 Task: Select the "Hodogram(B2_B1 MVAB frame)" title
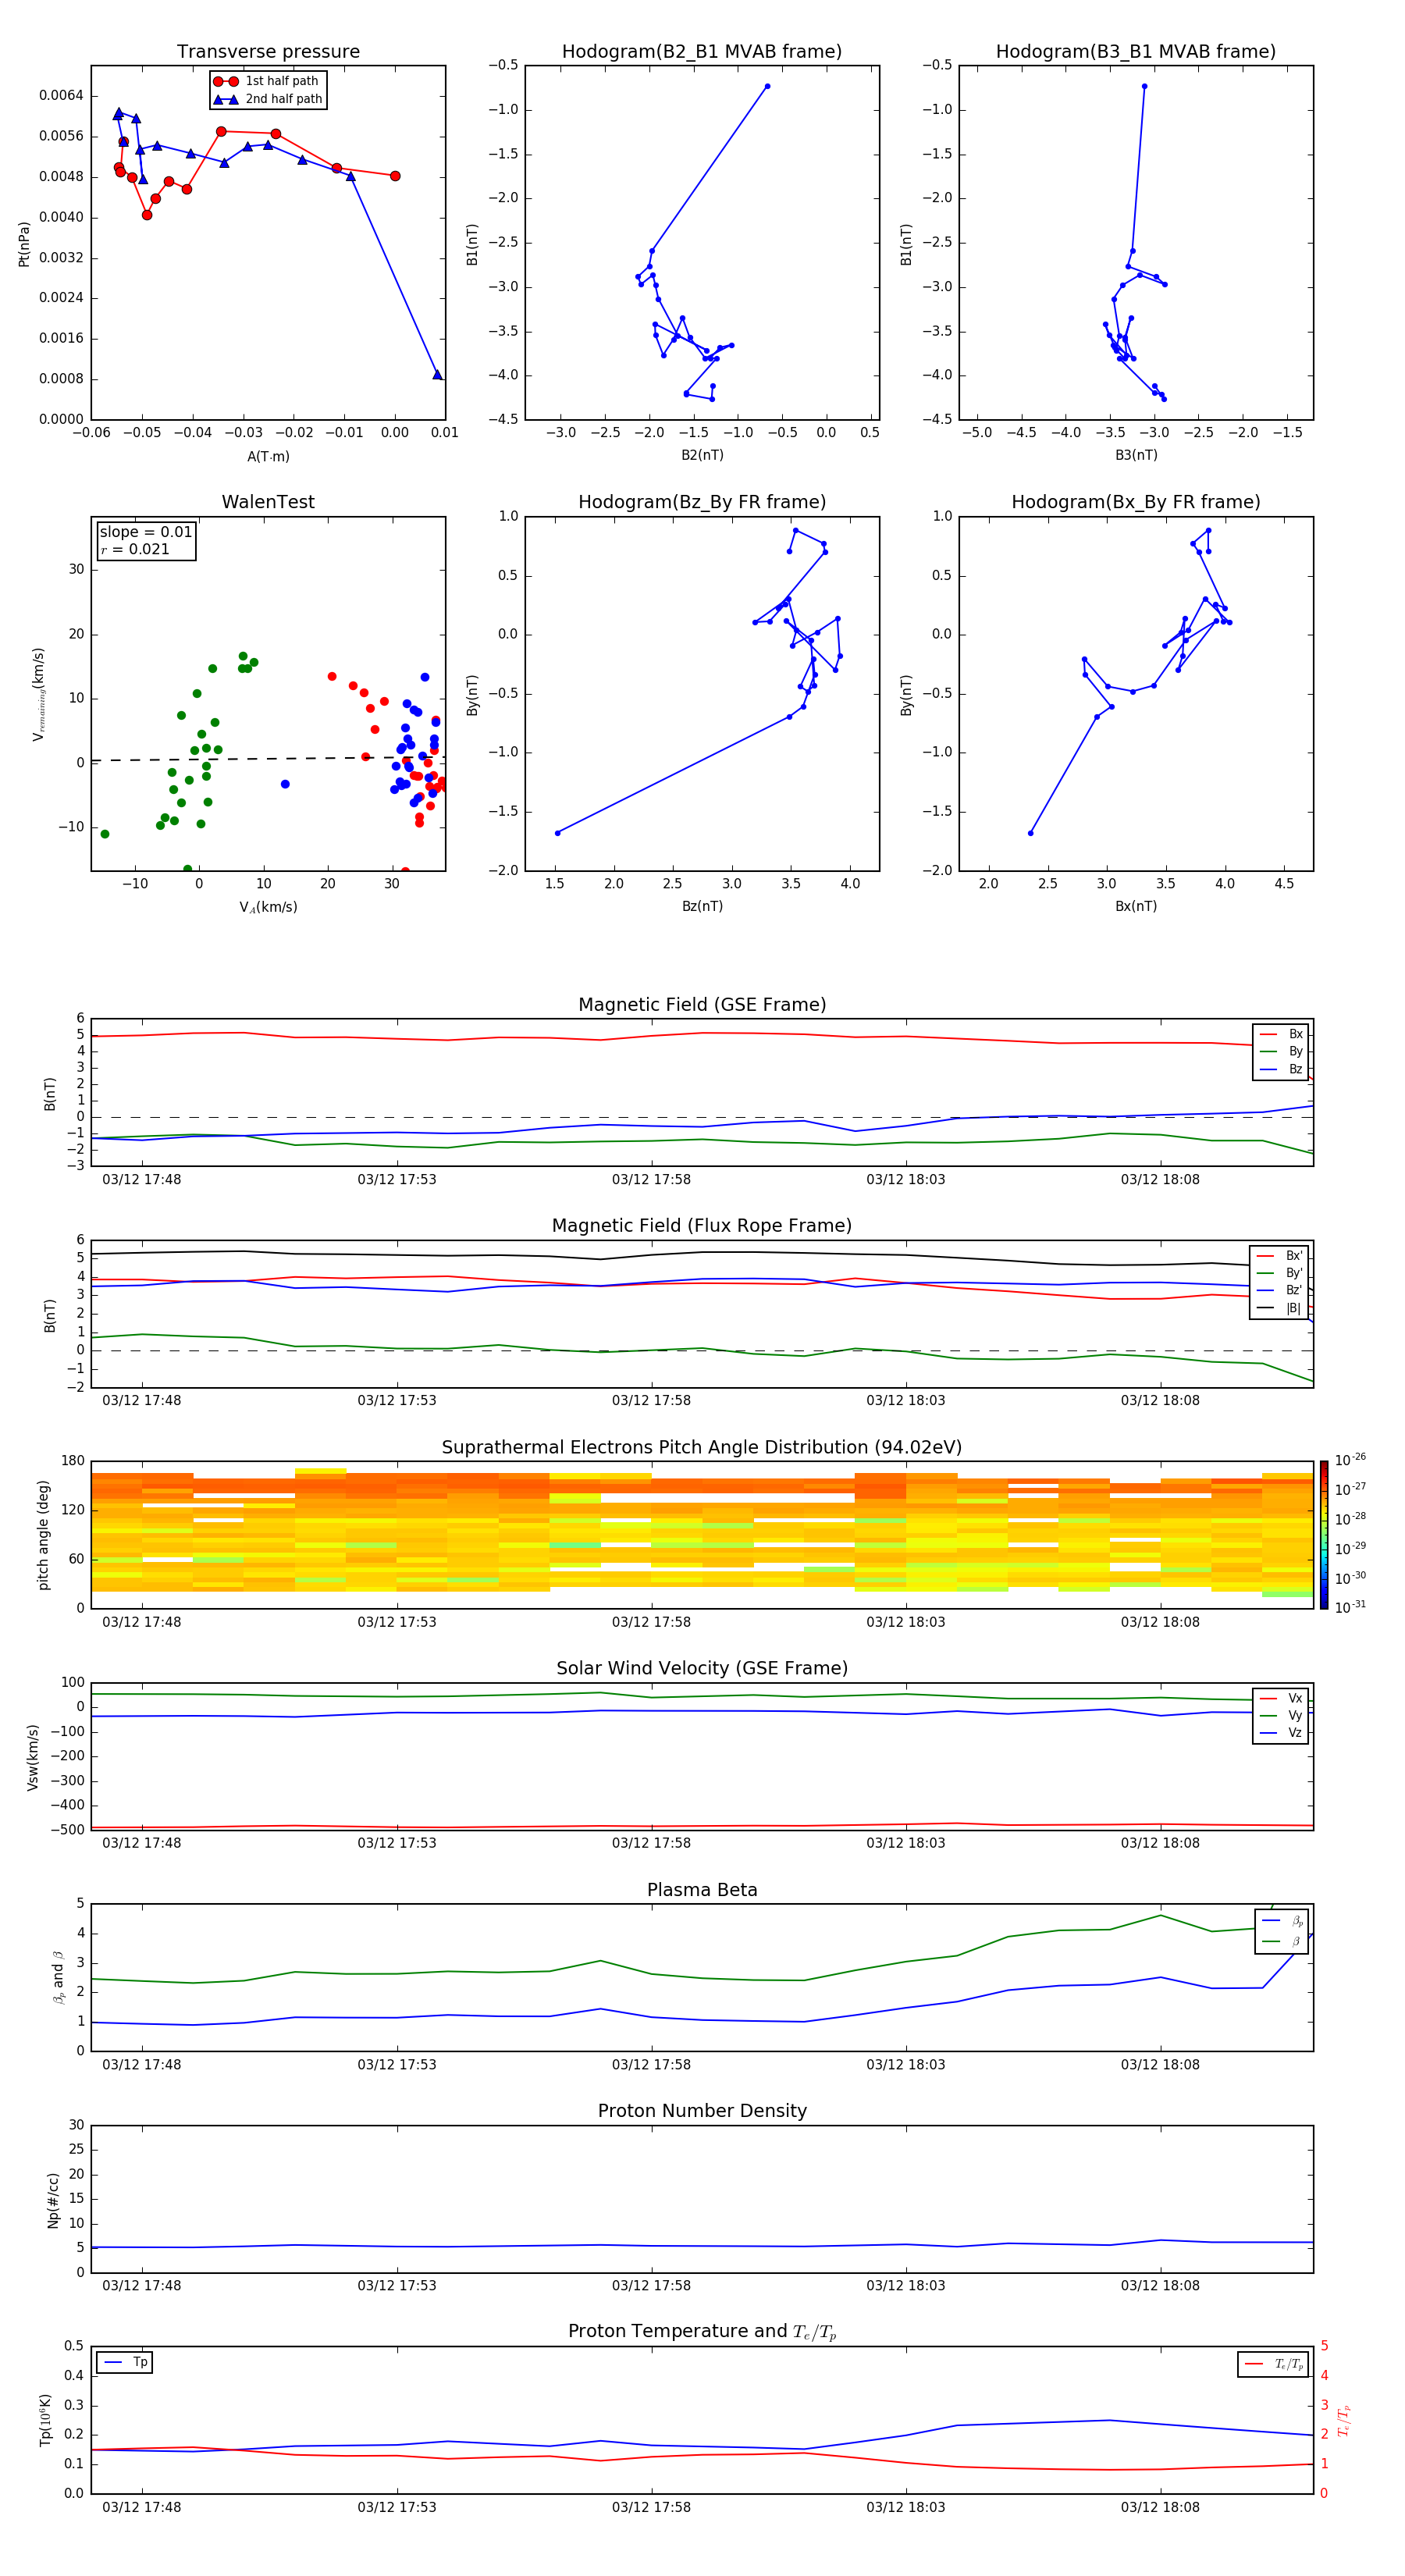coord(702,52)
